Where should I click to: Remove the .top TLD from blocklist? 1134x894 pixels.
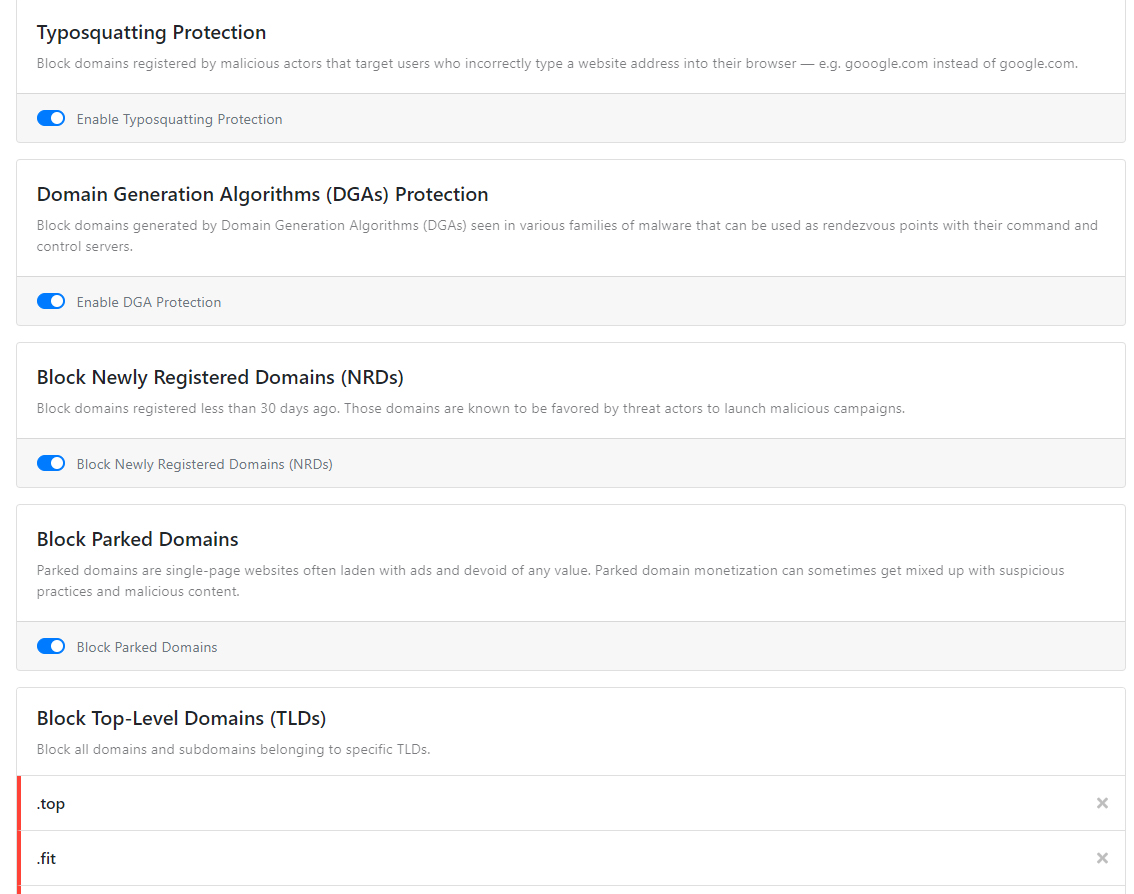click(x=1102, y=803)
